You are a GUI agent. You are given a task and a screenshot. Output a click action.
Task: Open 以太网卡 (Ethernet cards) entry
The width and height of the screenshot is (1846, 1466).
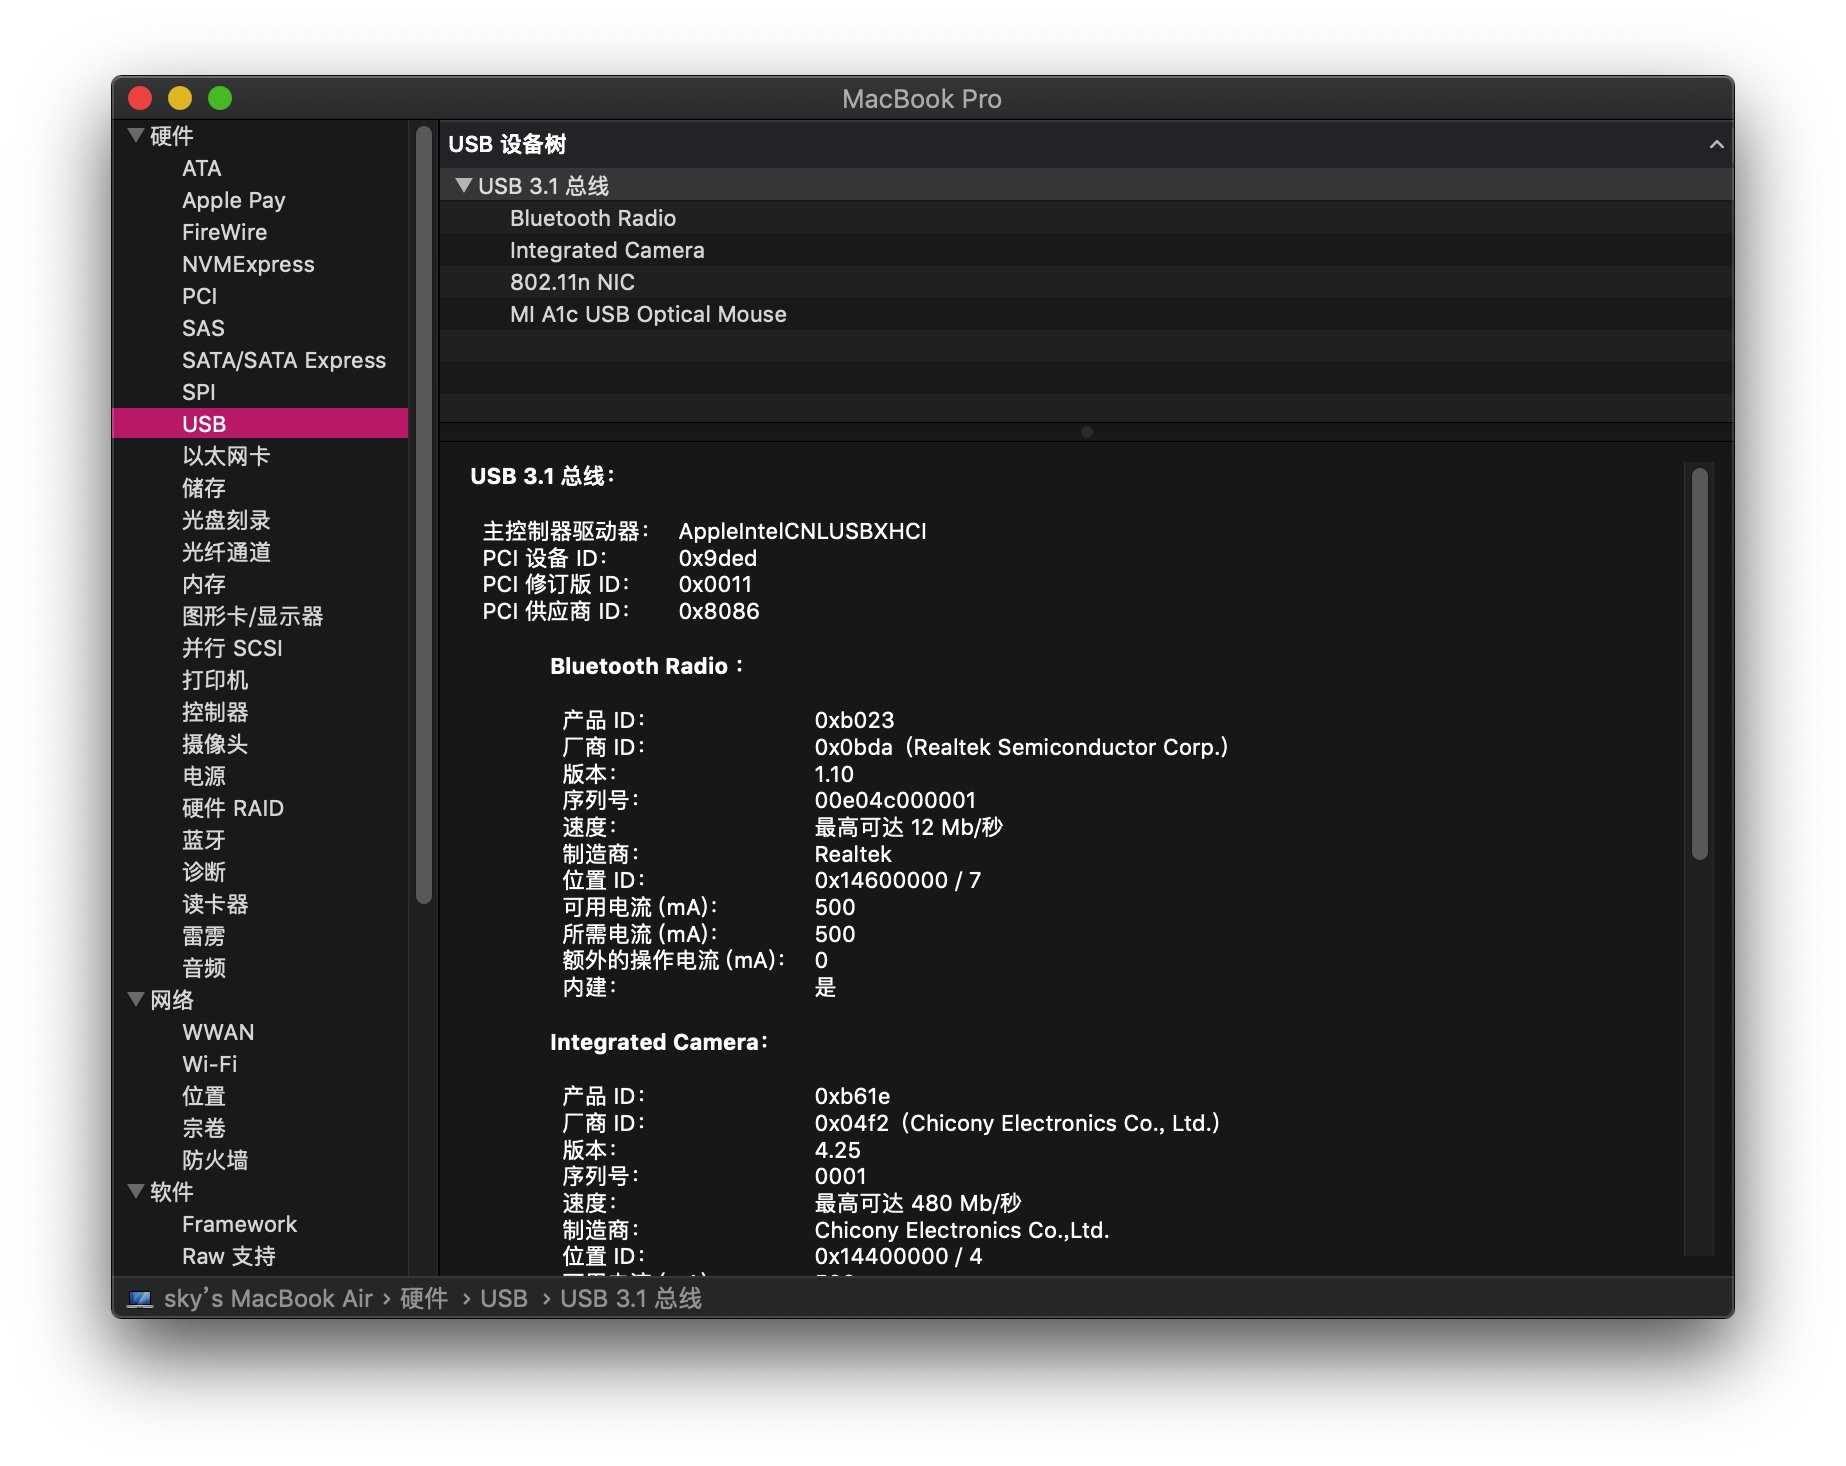[226, 456]
